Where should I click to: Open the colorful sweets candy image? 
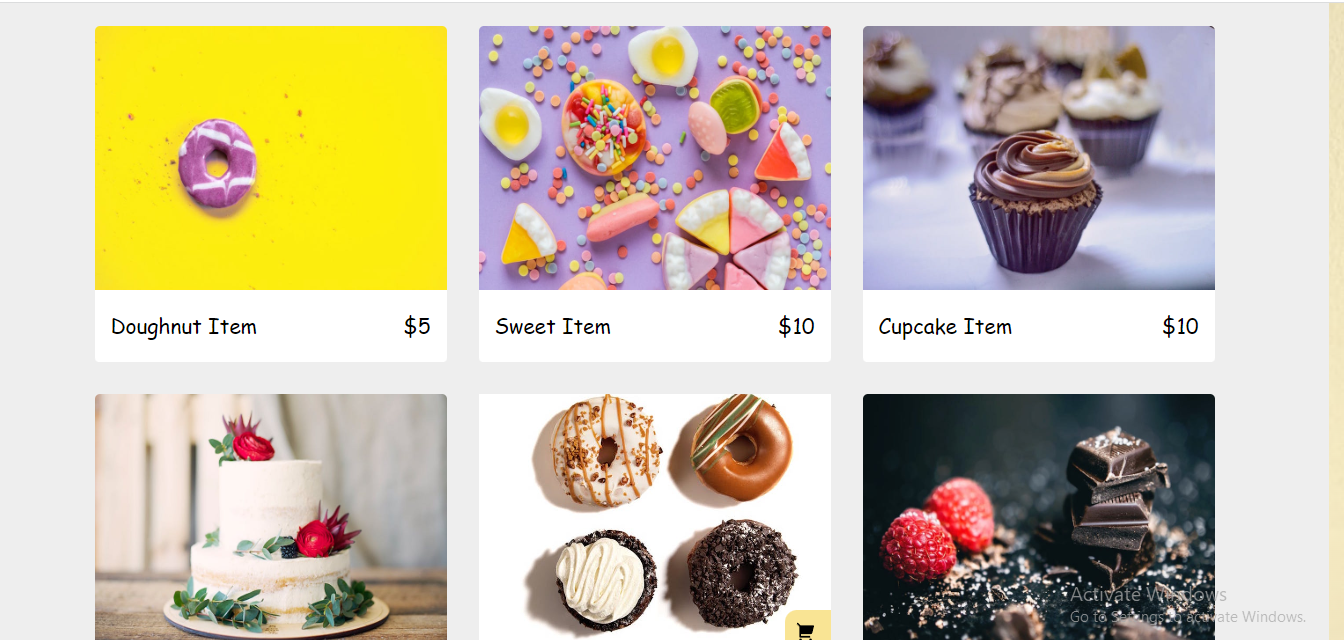pyautogui.click(x=655, y=158)
